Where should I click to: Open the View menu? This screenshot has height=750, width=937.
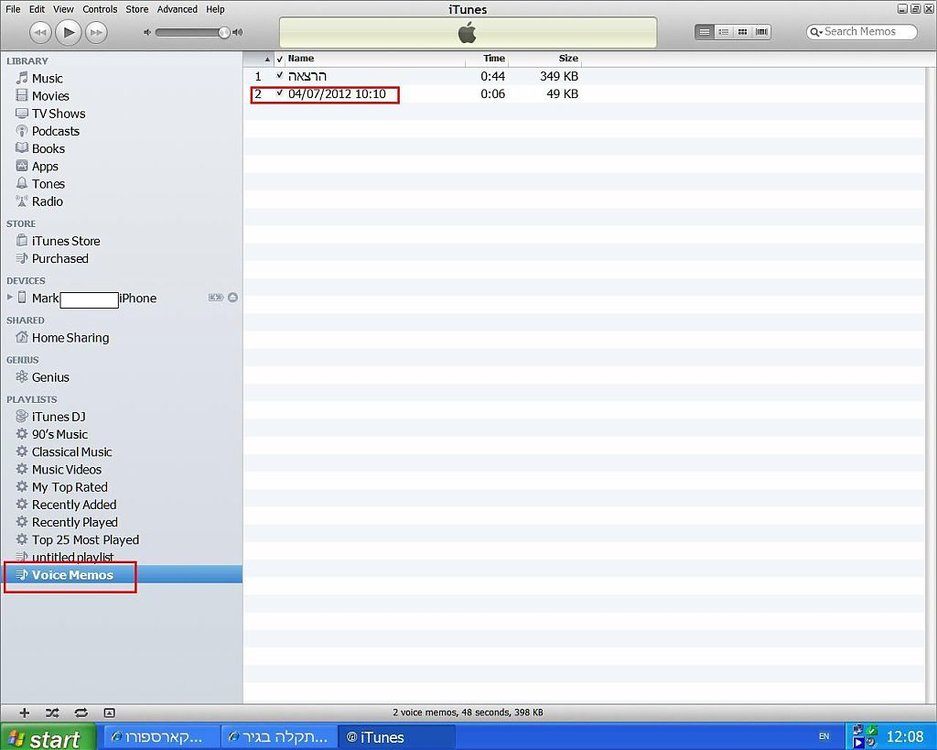[63, 9]
